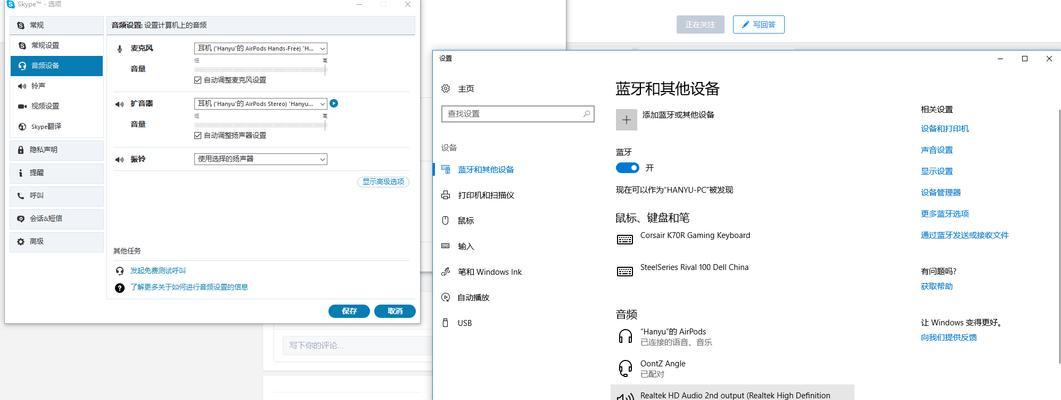Open 声音设置 related settings link

[936, 150]
